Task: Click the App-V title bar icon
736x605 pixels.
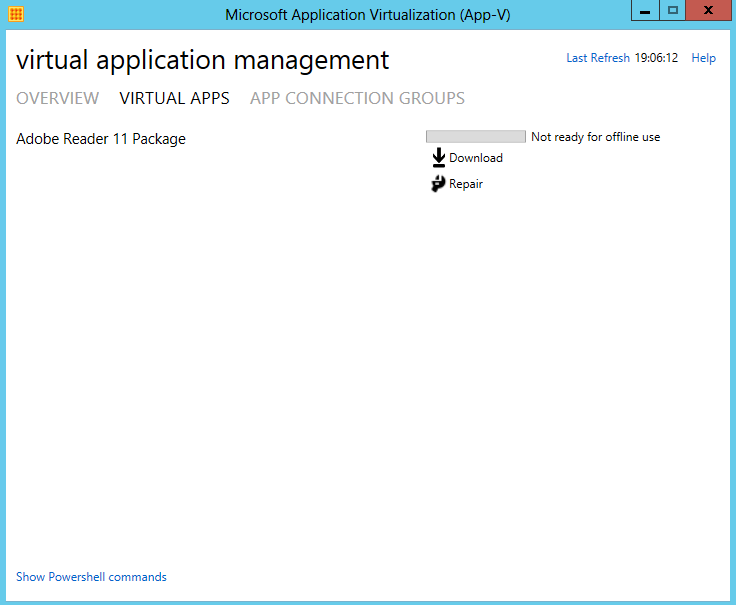Action: tap(16, 14)
